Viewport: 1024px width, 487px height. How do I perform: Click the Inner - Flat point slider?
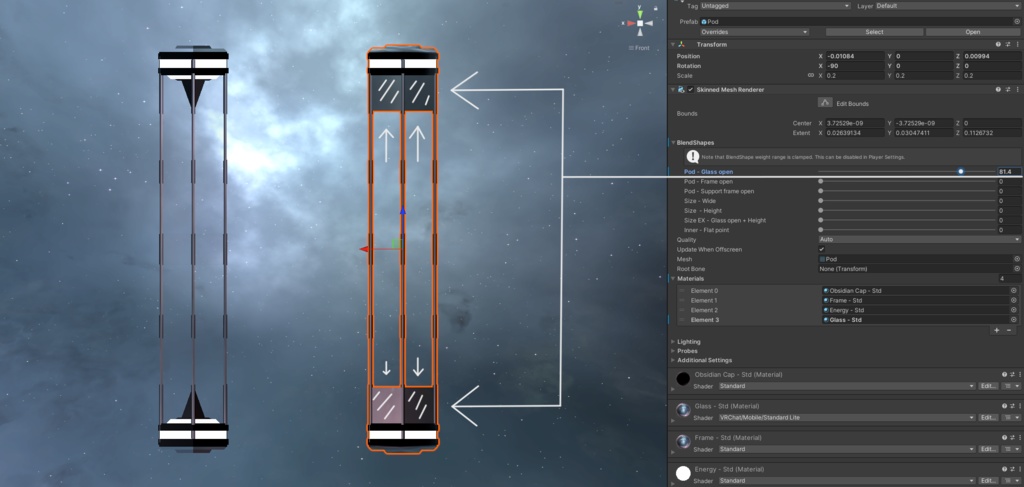(x=906, y=230)
